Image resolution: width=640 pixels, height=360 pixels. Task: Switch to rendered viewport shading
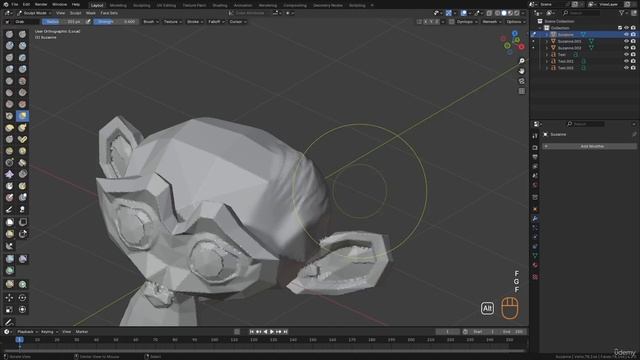click(517, 13)
